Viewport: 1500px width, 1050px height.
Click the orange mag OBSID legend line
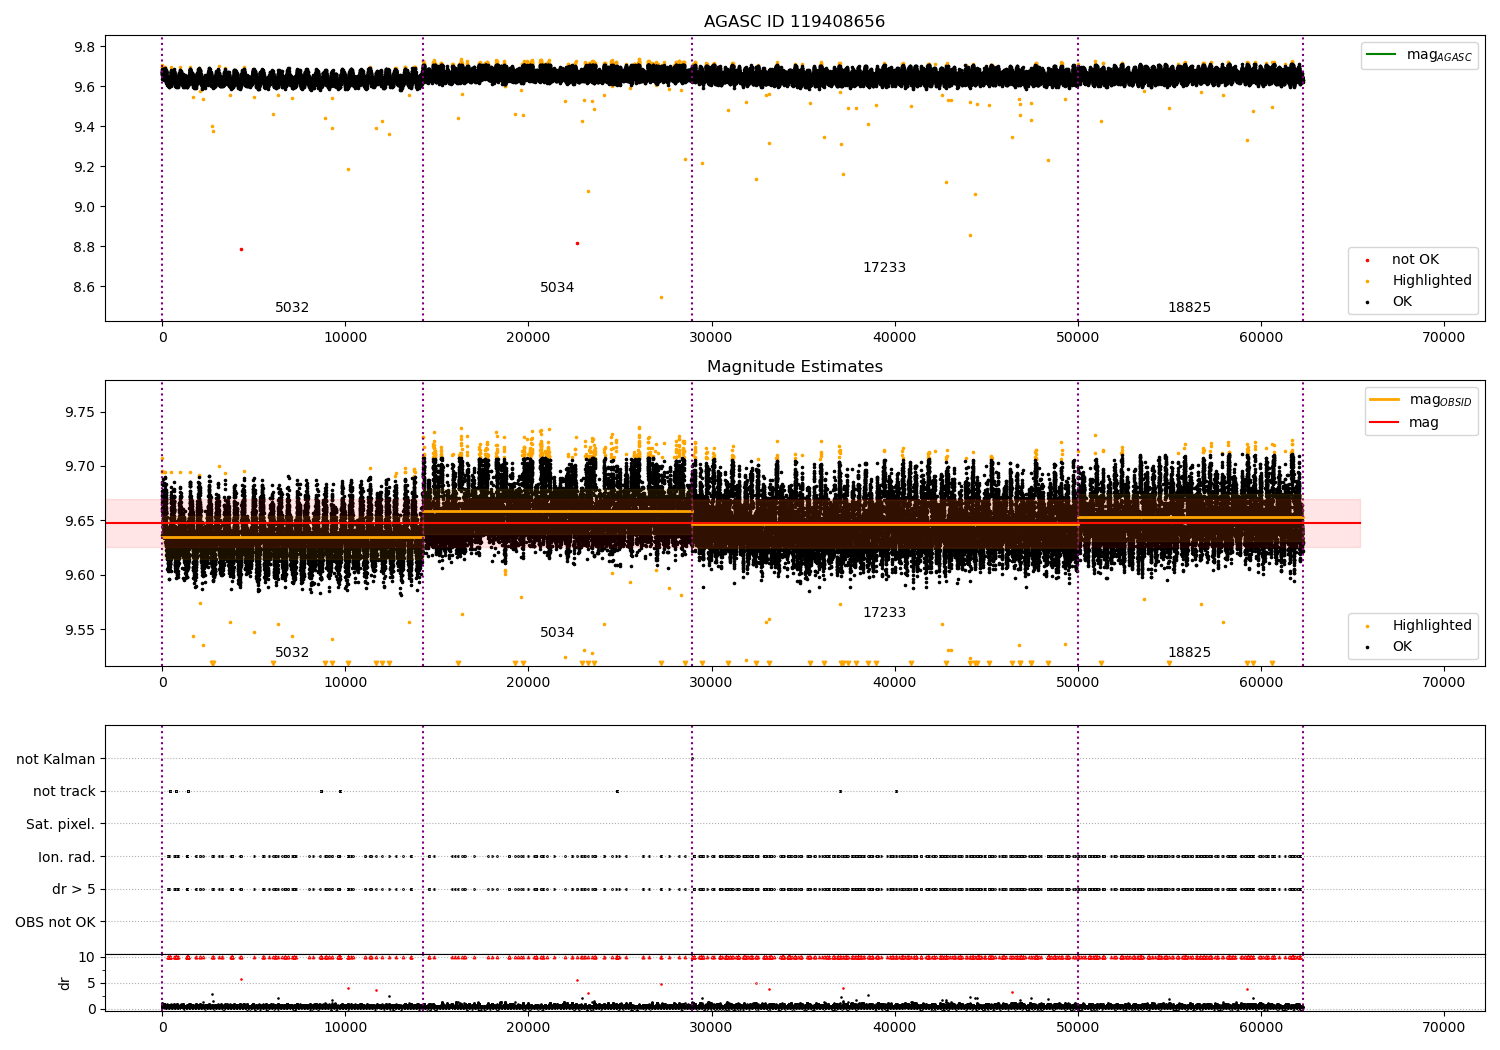click(1386, 400)
